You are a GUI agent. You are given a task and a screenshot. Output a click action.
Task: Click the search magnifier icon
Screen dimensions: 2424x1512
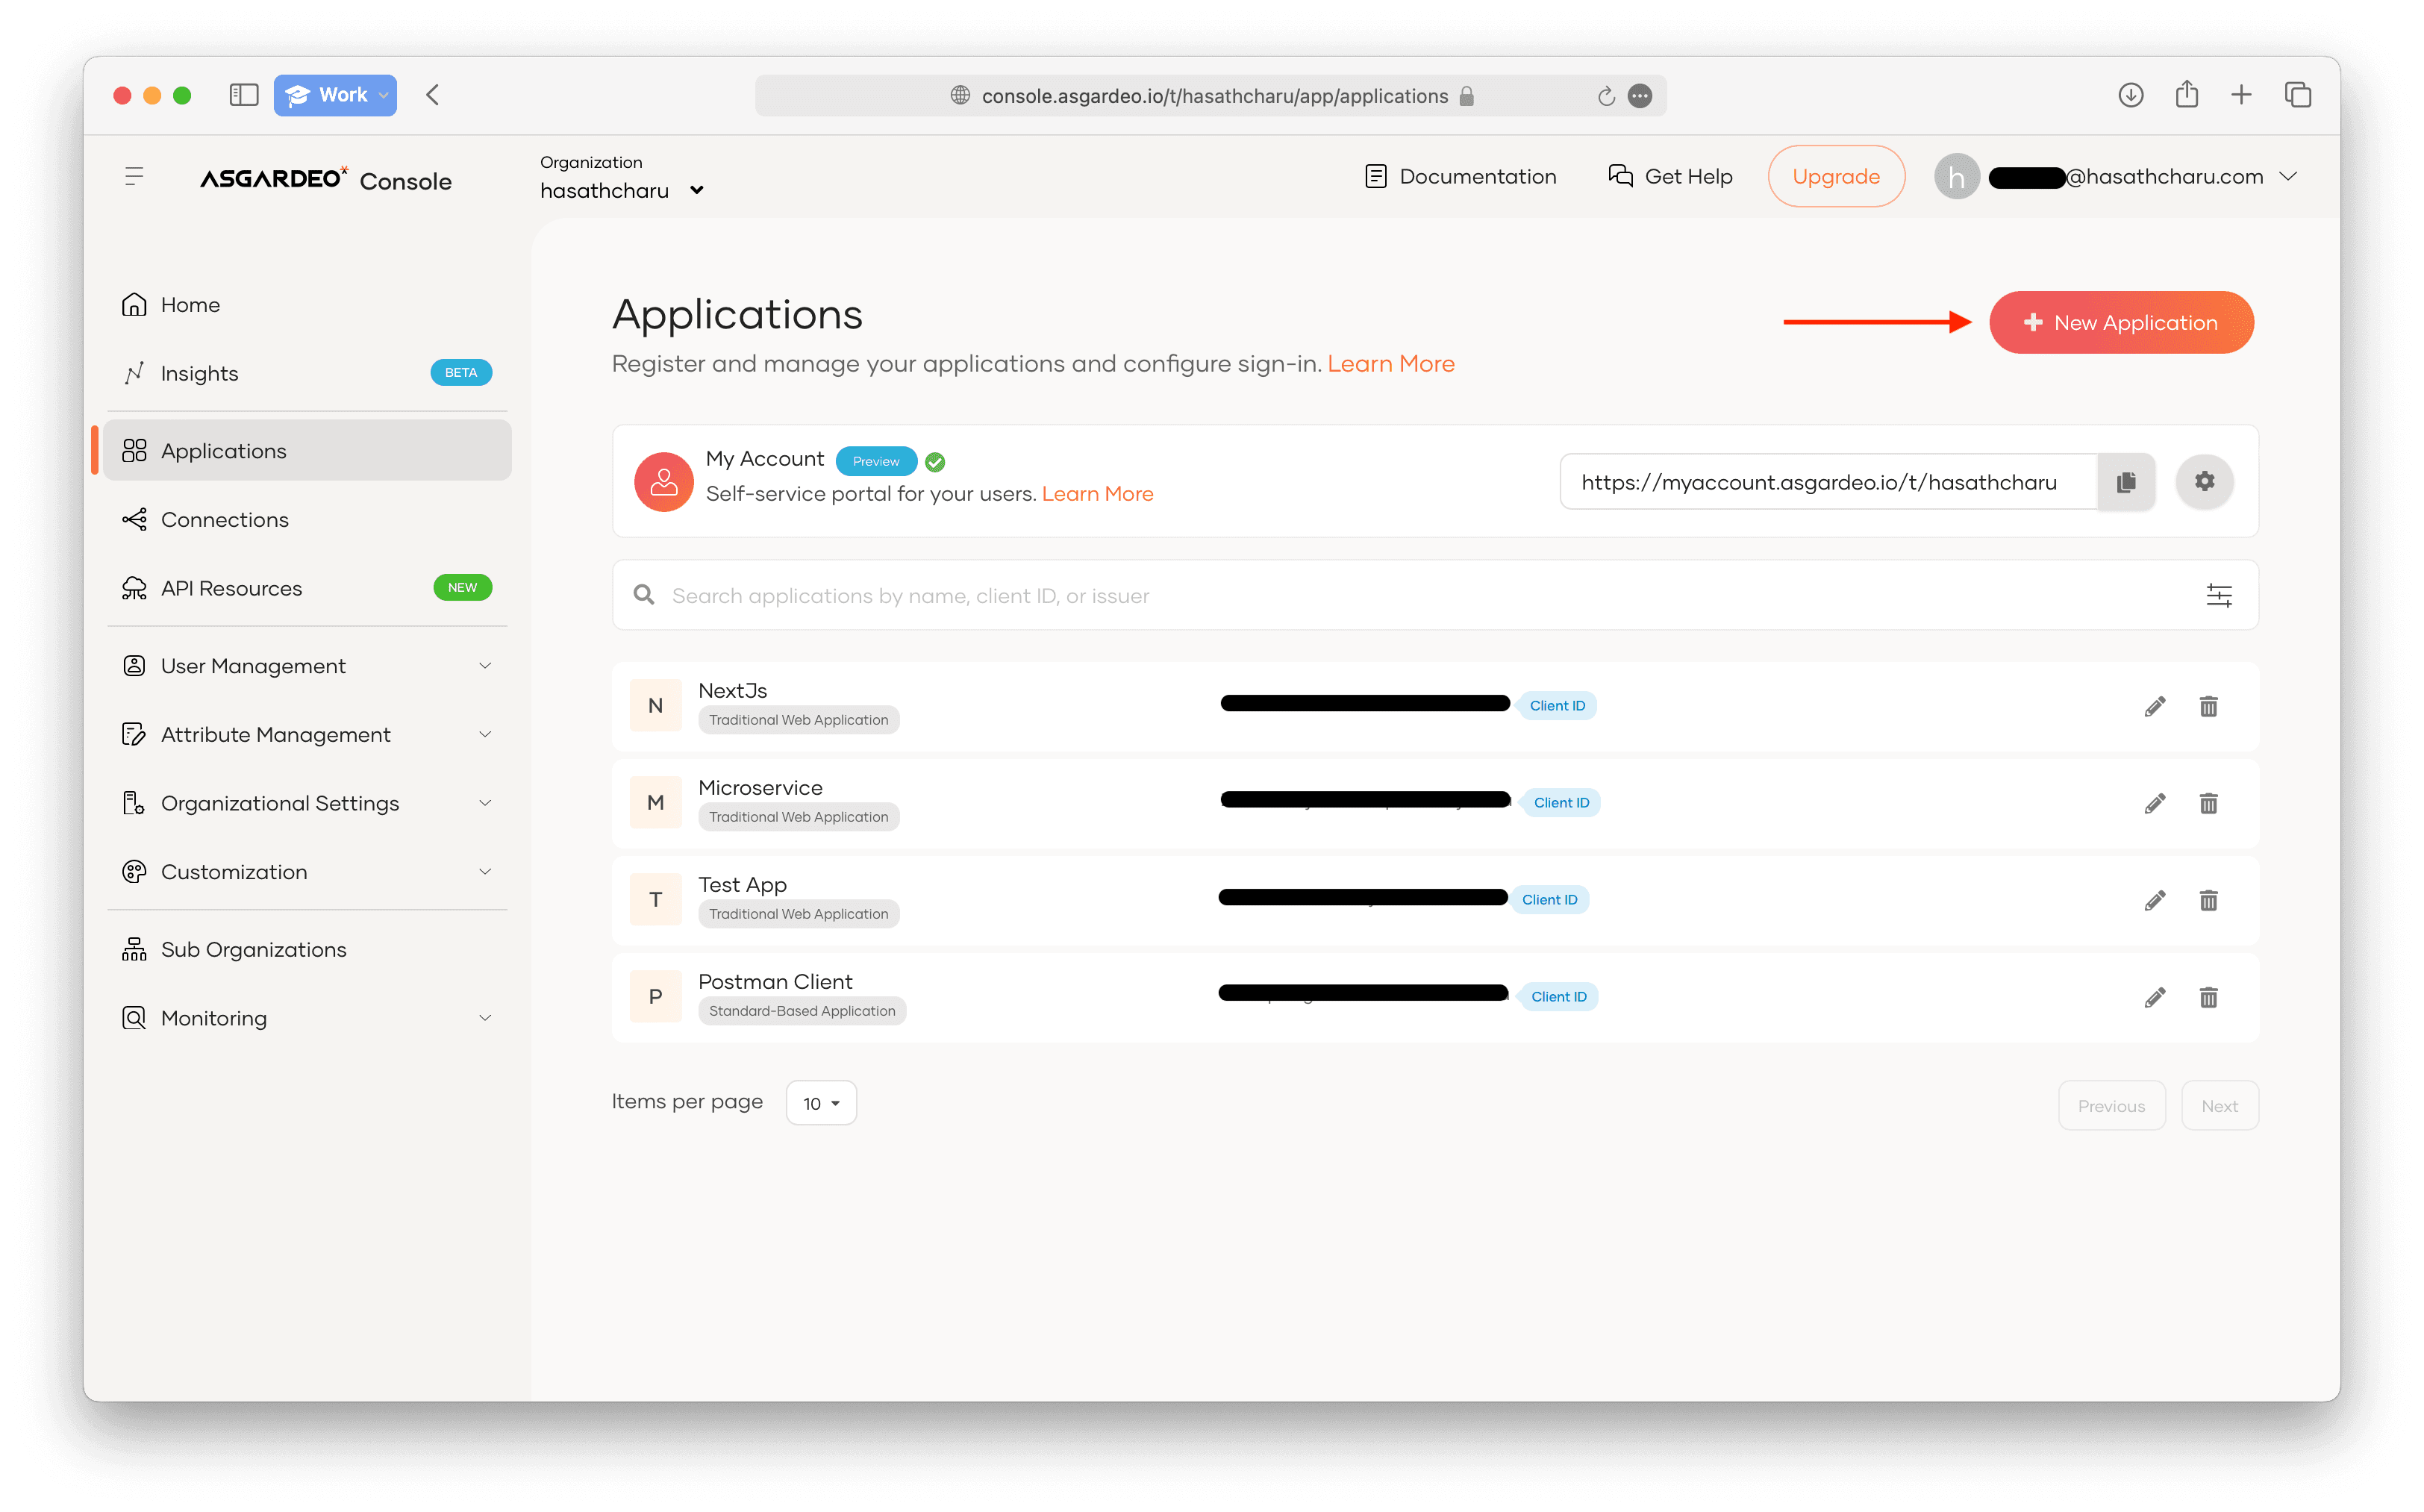[644, 595]
